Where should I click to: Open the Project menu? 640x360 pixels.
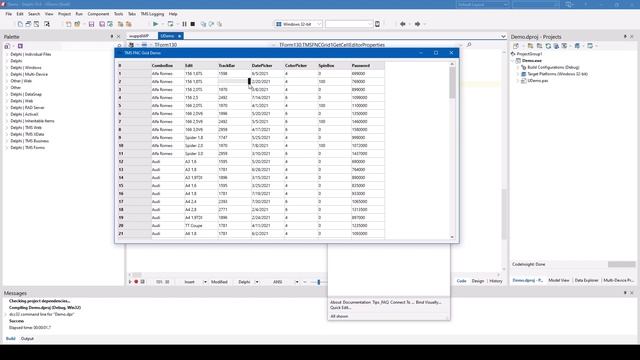(64, 14)
